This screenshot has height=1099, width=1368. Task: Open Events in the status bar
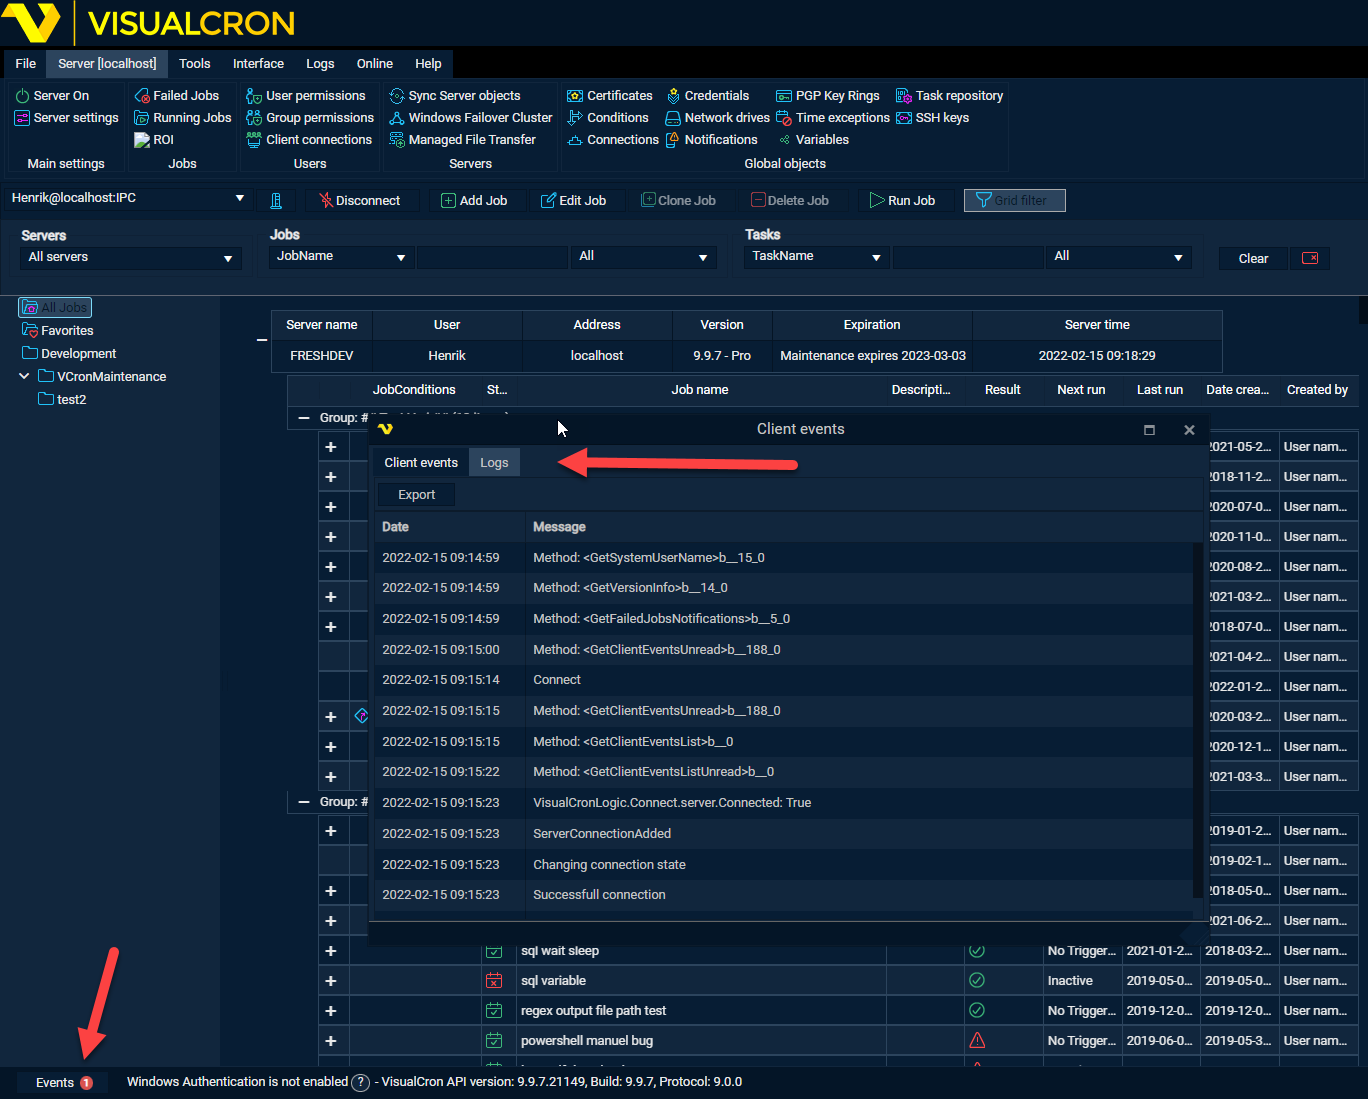pos(63,1083)
